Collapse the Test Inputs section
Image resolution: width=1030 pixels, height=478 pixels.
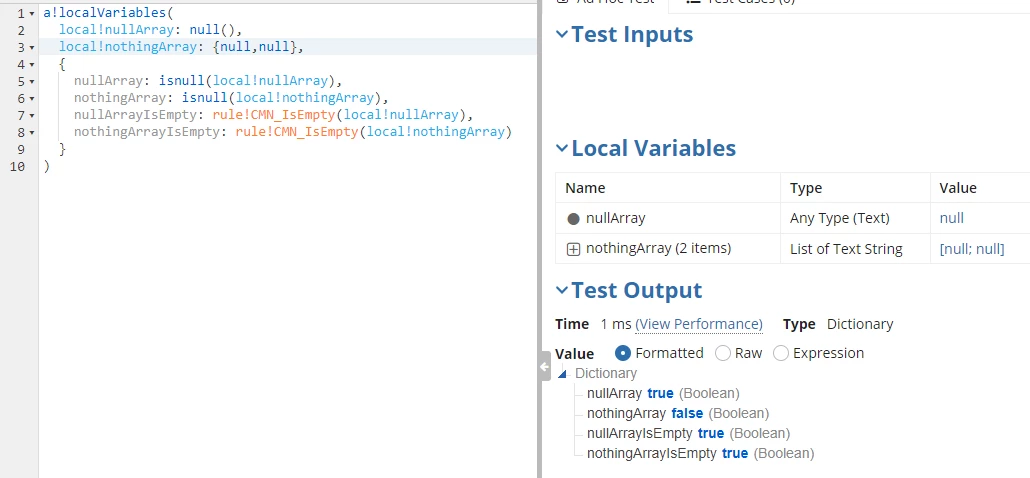(562, 34)
